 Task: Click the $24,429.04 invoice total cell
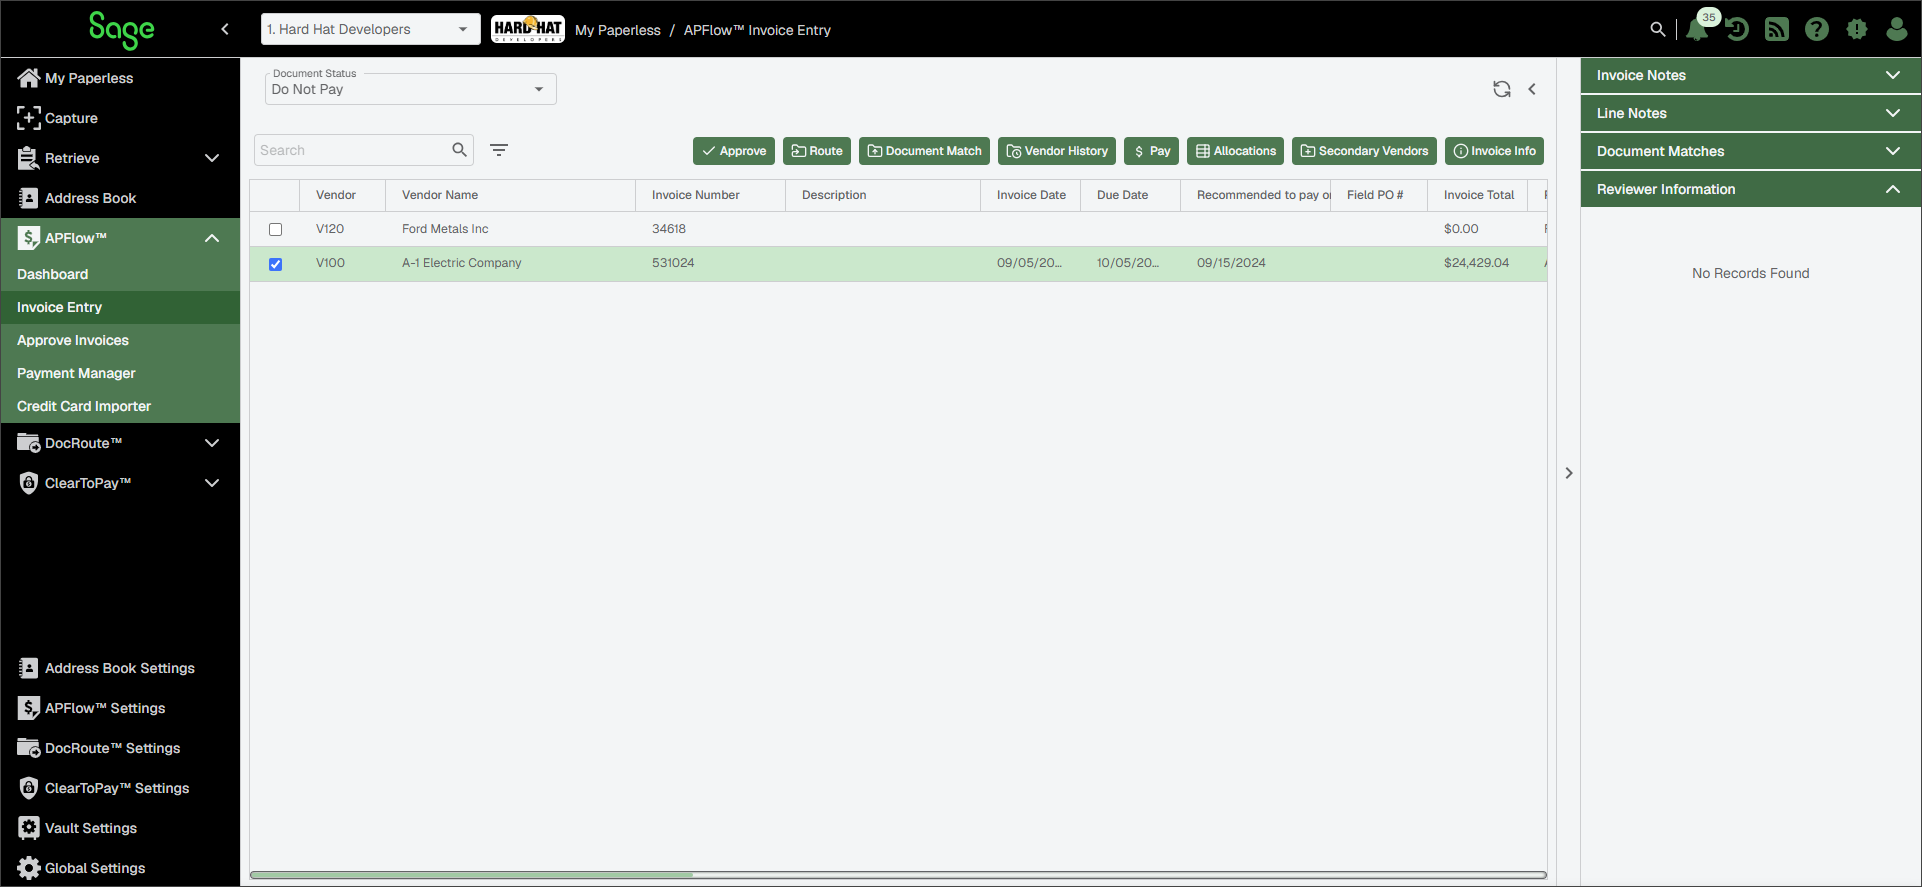(1476, 263)
